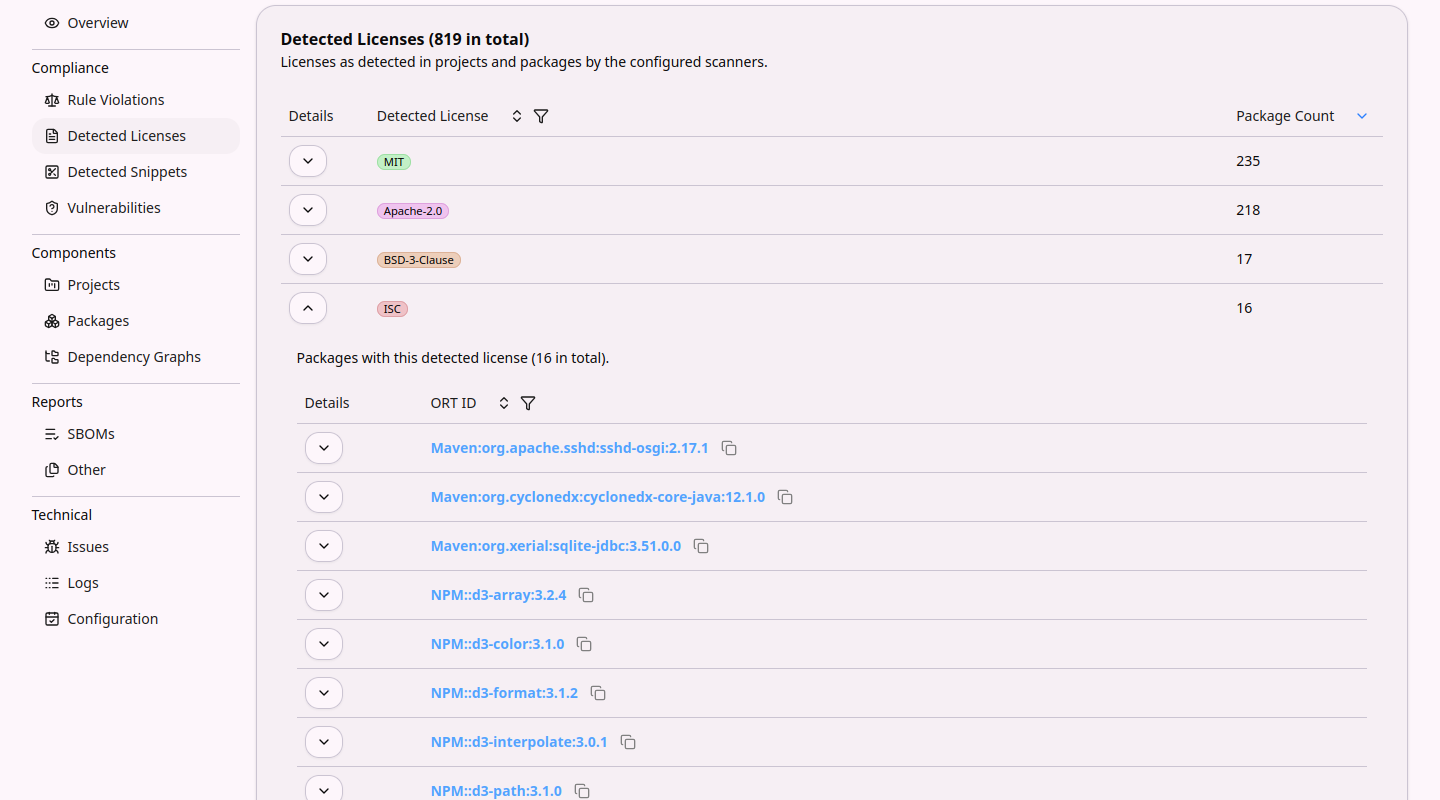Expand details for sshd-osgi:2.17.1 package
This screenshot has width=1440, height=800.
324,448
